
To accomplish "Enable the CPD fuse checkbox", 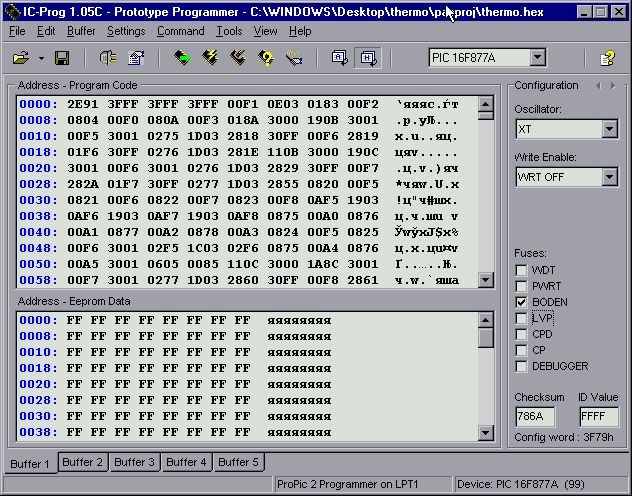I will tap(521, 334).
